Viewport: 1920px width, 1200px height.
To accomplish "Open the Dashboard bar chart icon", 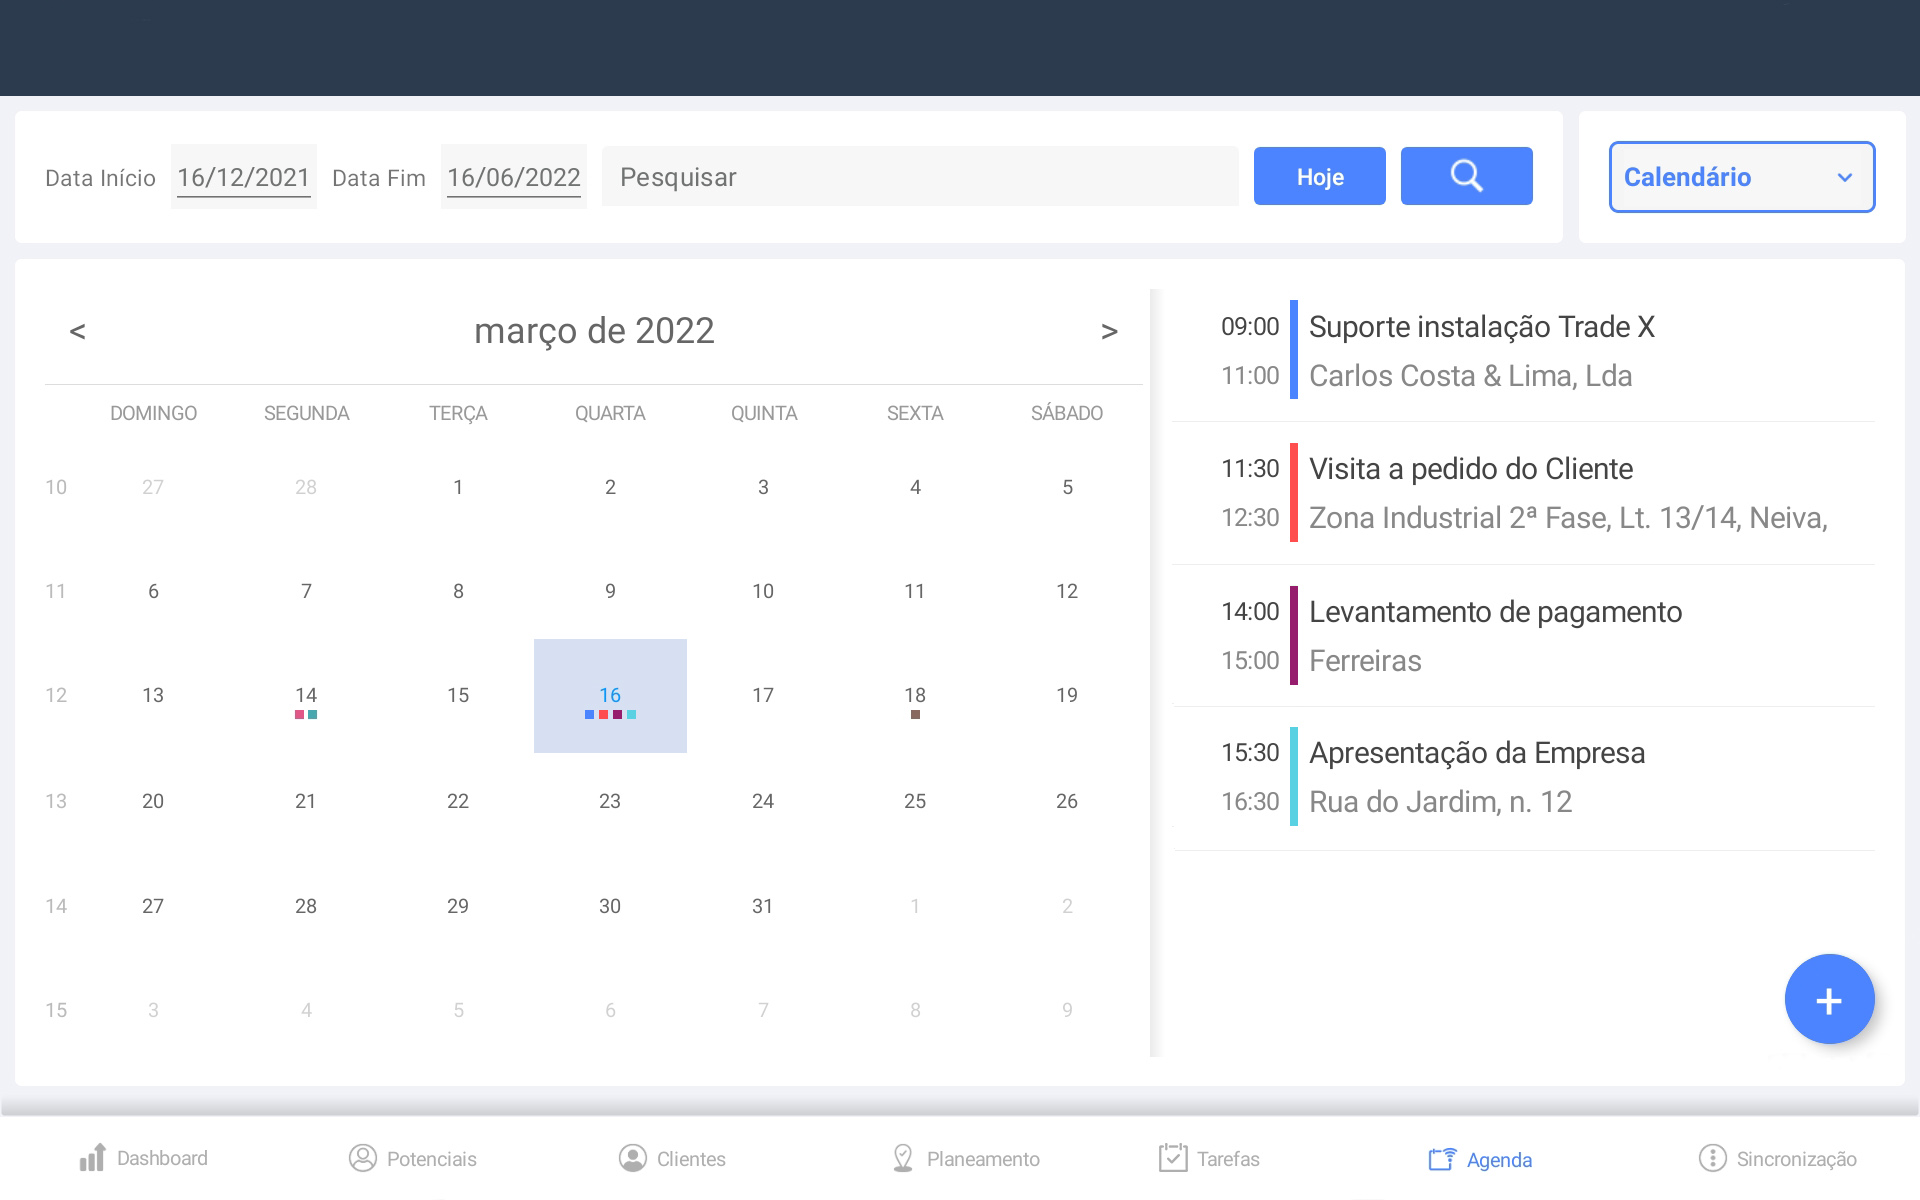I will tap(92, 1158).
